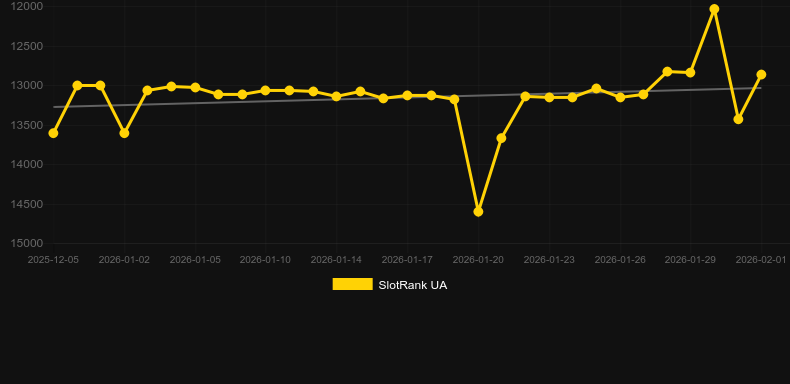
Task: Click the 15000 y-axis label
Action: [27, 243]
